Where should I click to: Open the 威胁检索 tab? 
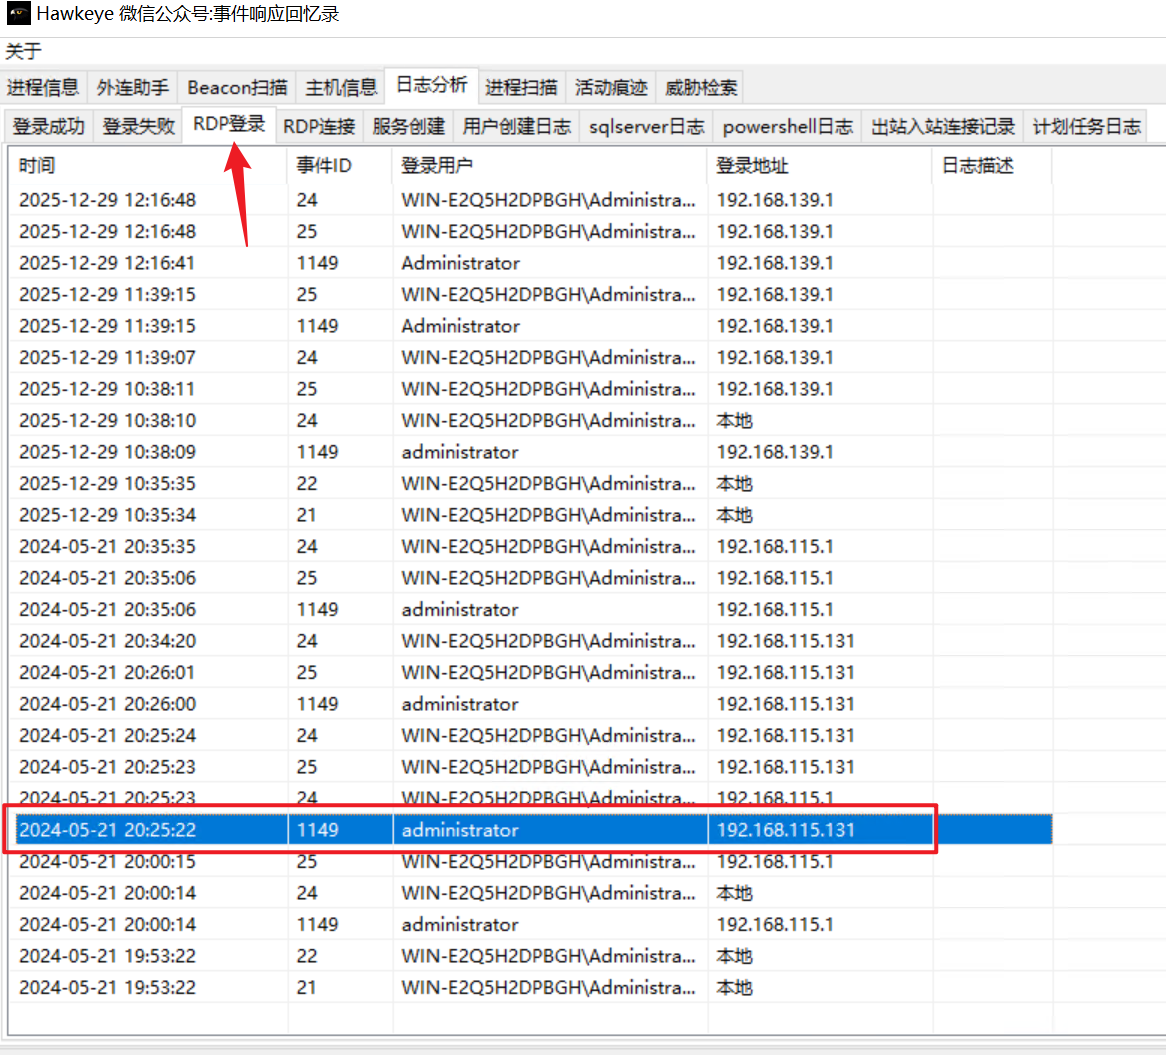(701, 88)
